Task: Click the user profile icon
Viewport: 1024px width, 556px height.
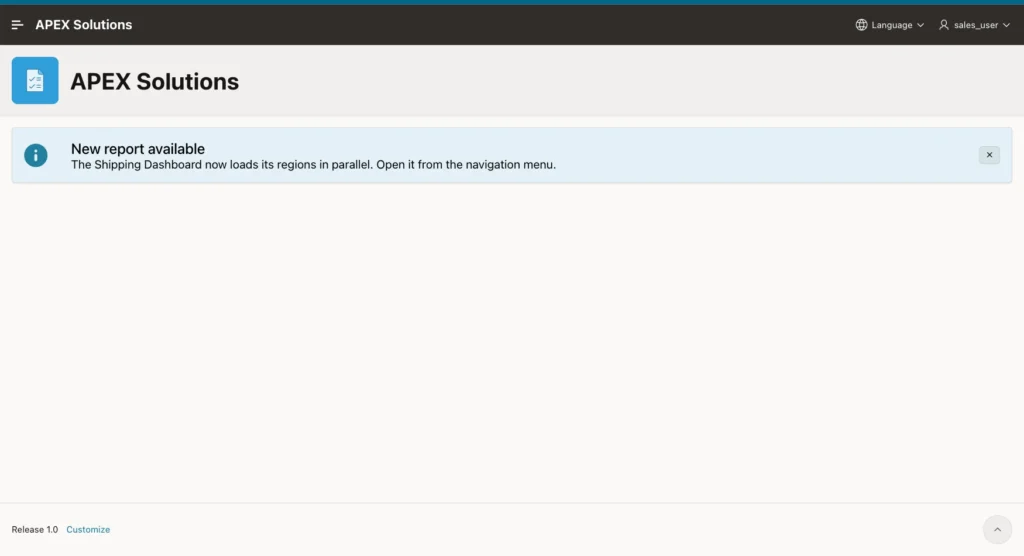Action: point(944,25)
